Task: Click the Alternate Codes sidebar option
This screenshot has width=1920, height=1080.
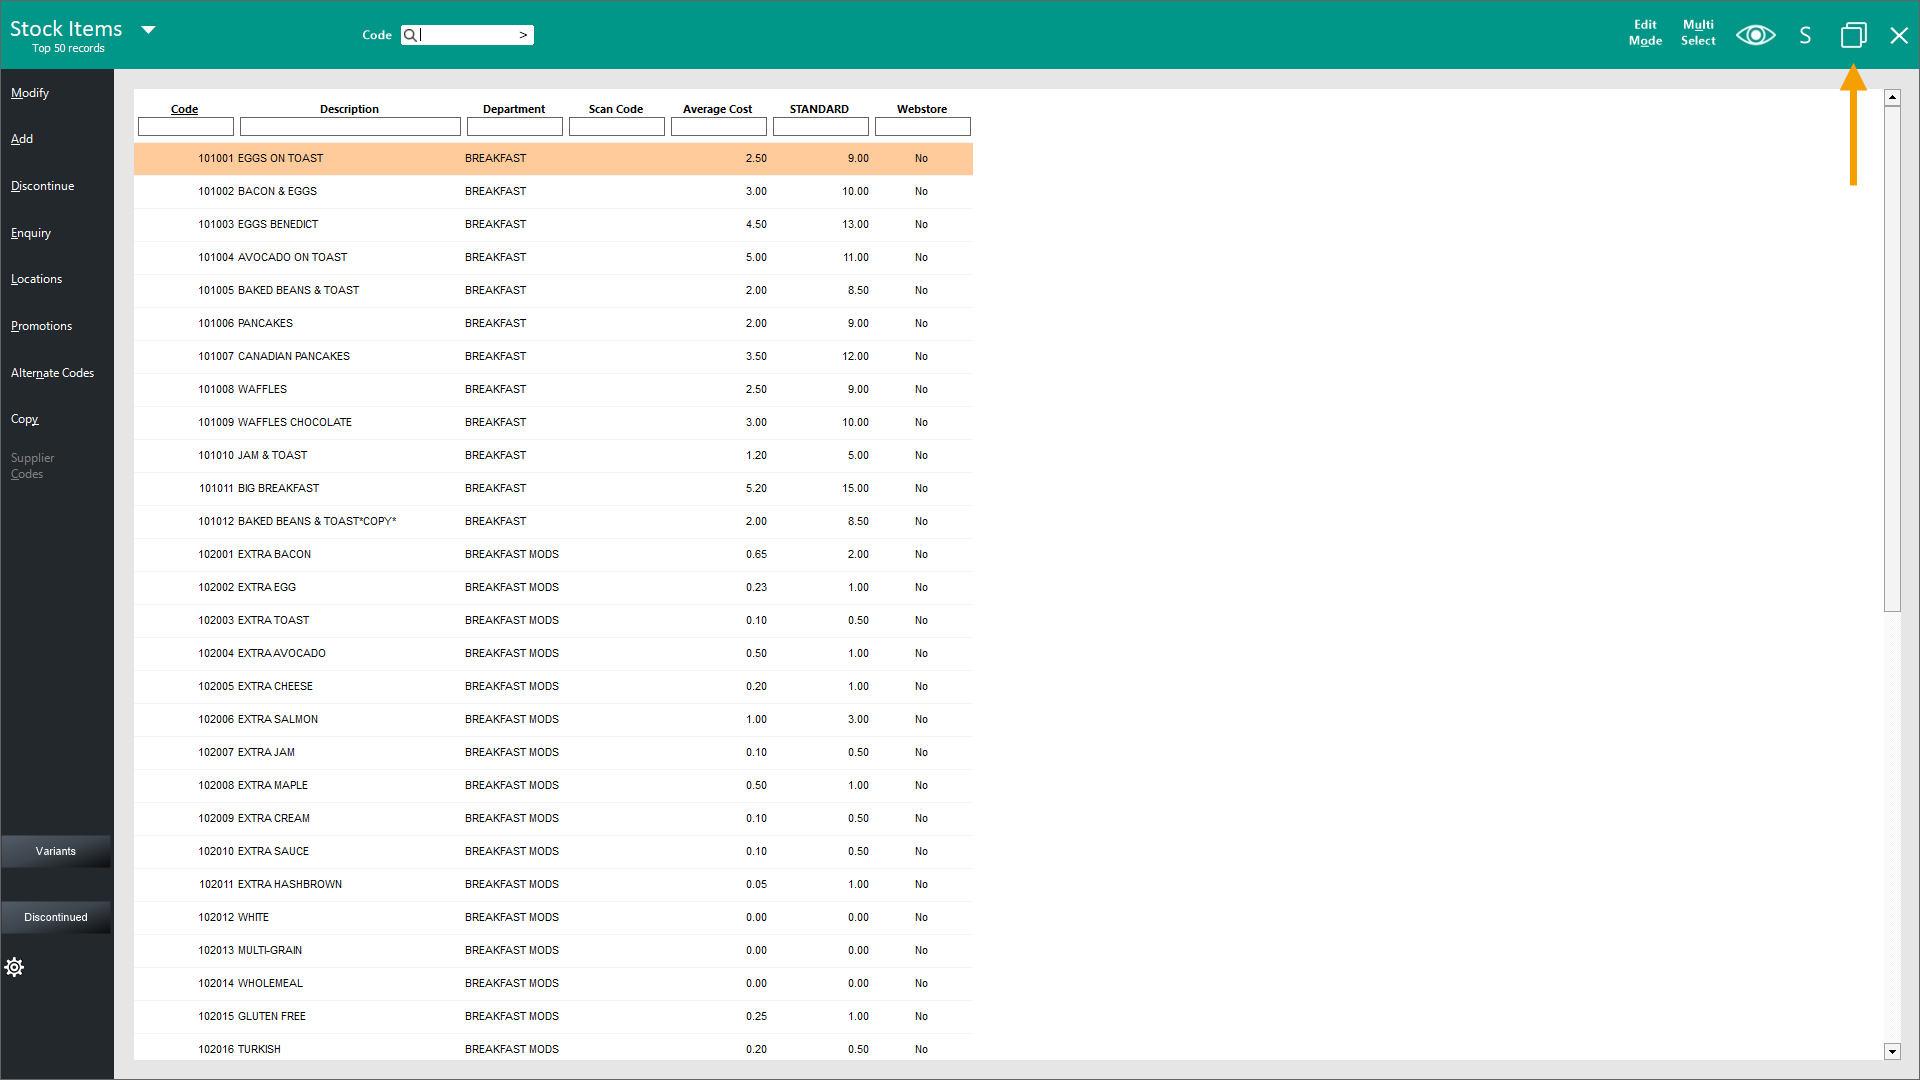Action: [52, 372]
